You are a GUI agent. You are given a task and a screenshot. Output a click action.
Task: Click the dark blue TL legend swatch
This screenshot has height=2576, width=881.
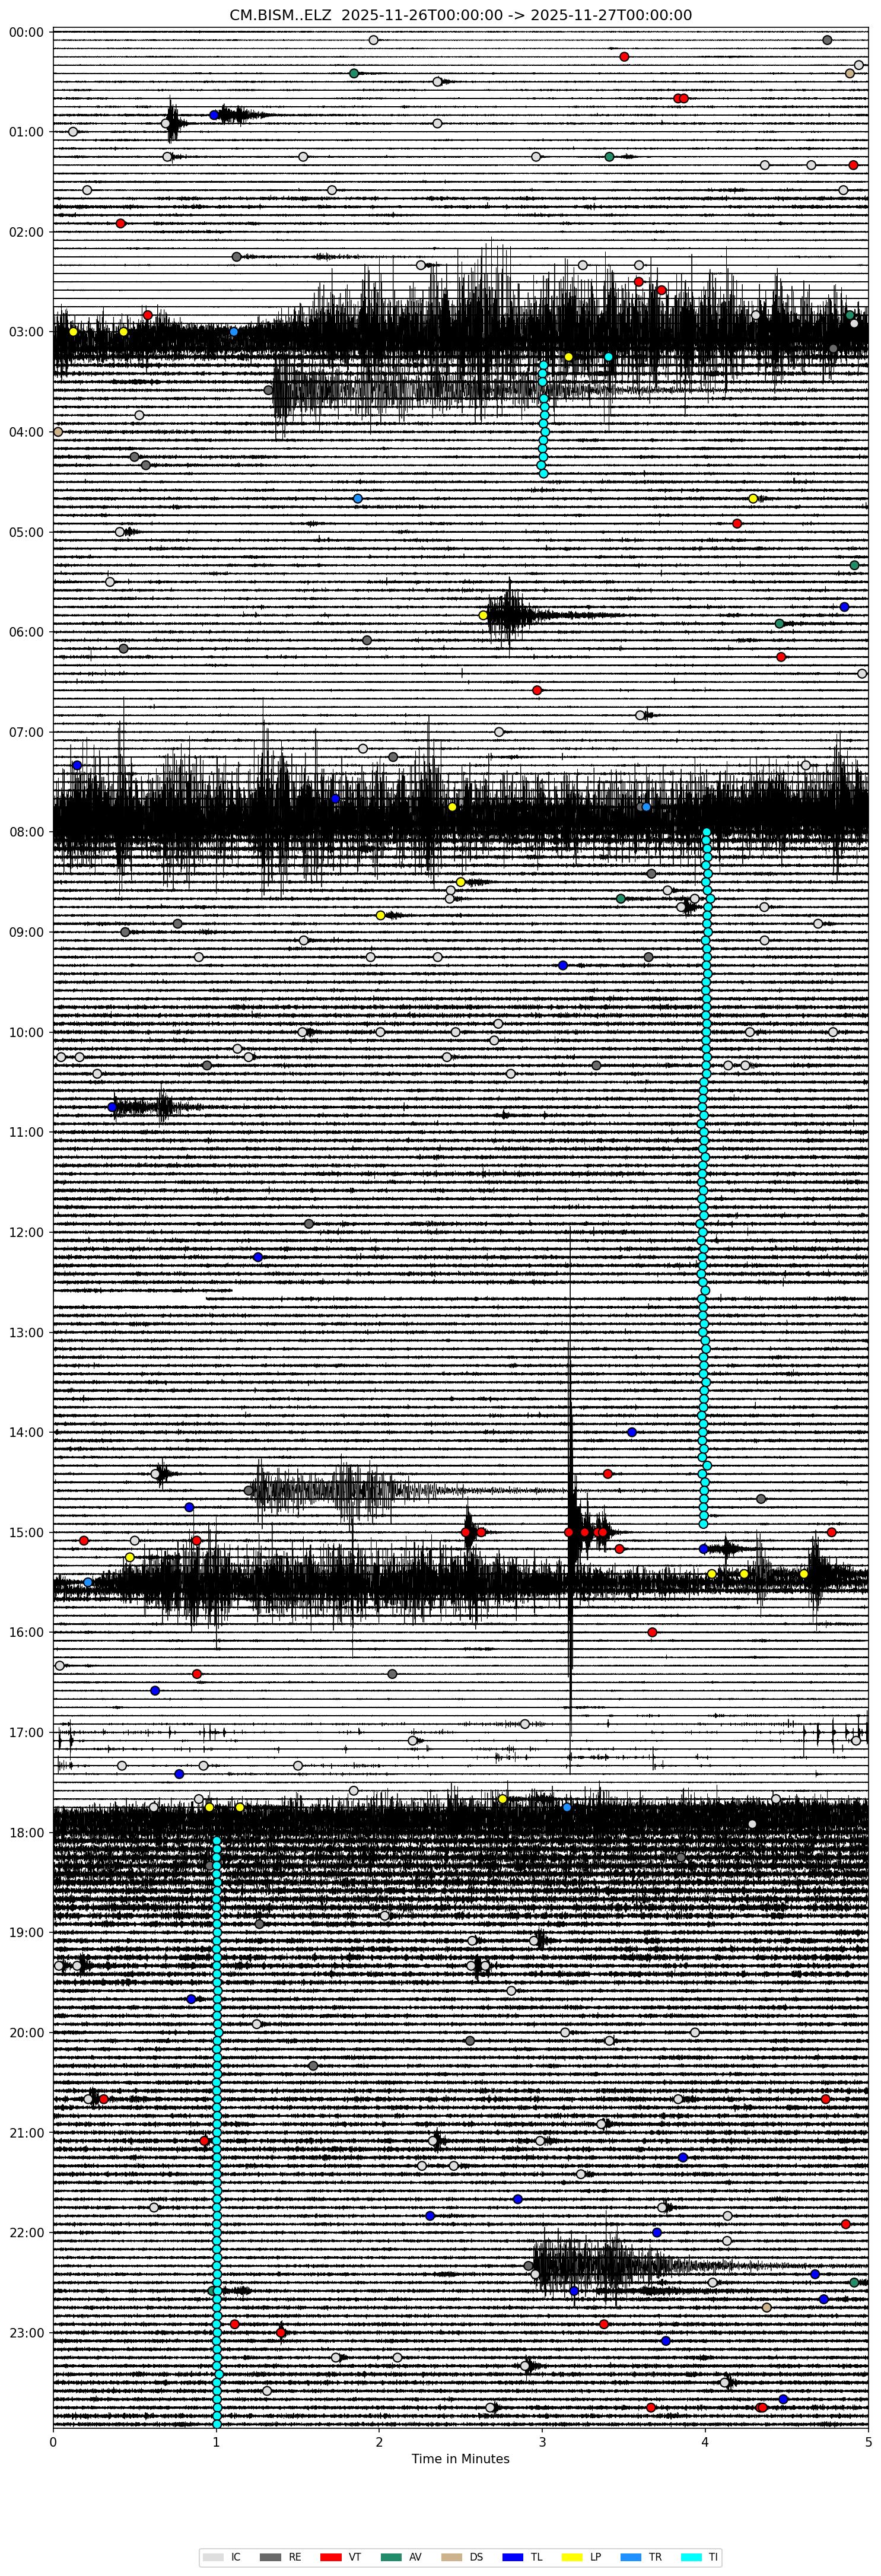coord(512,2549)
